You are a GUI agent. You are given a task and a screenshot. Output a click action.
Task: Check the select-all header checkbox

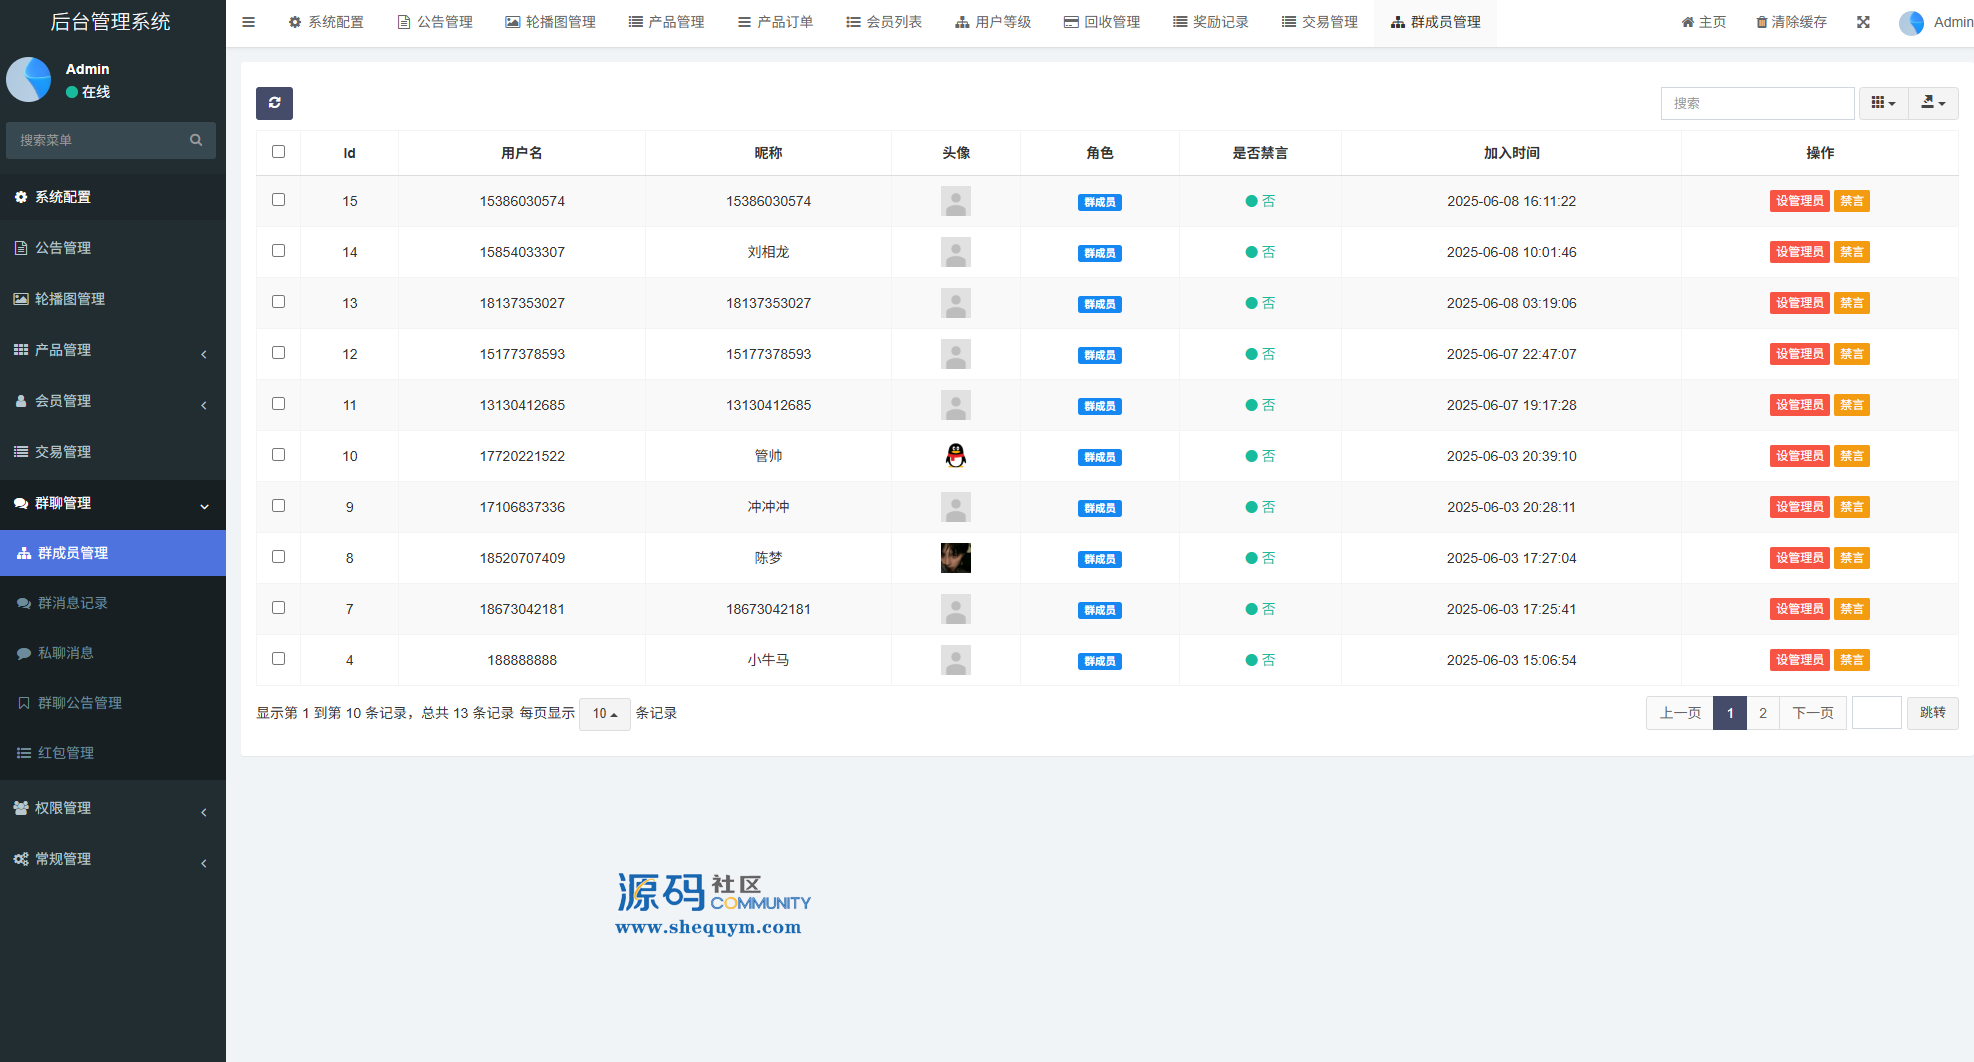pyautogui.click(x=278, y=152)
